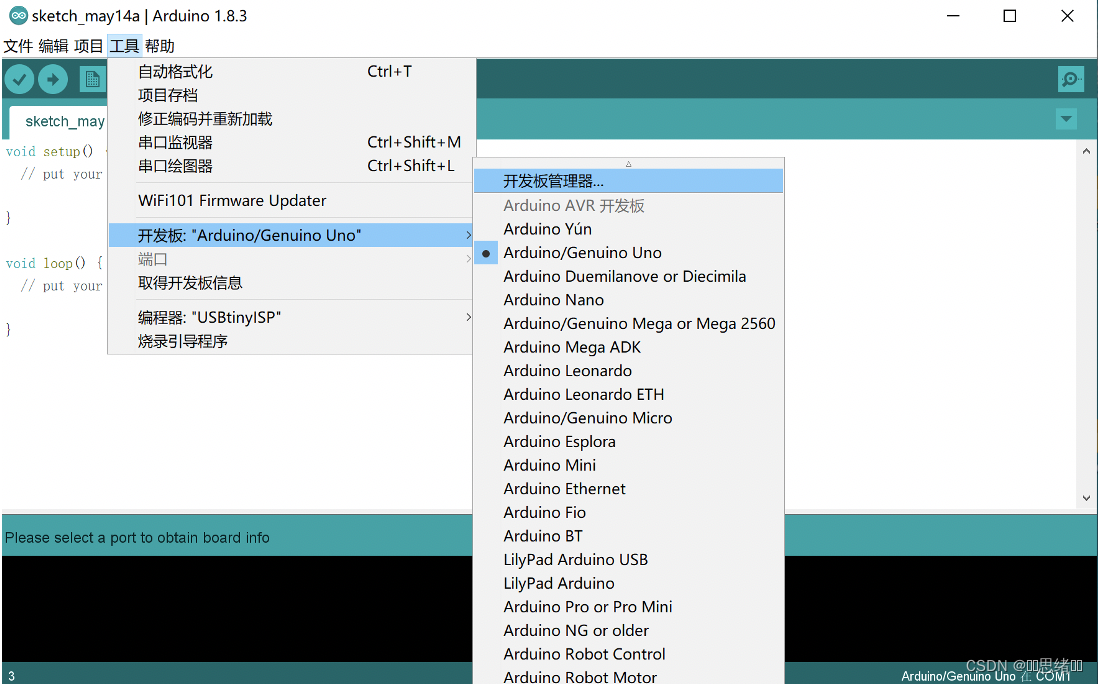The image size is (1098, 684).
Task: Click the 工具 menu in the menu bar
Action: (x=125, y=46)
